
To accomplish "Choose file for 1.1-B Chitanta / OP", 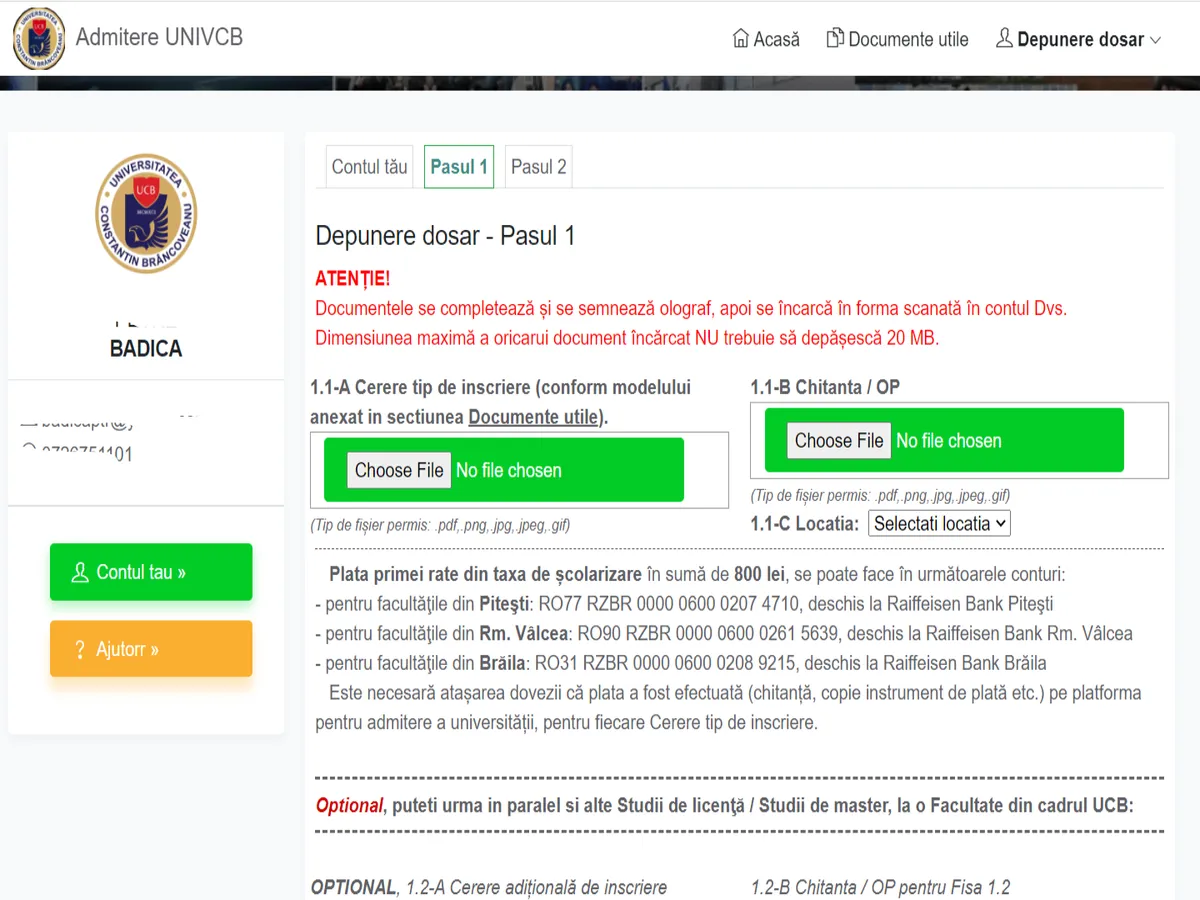I will (839, 440).
